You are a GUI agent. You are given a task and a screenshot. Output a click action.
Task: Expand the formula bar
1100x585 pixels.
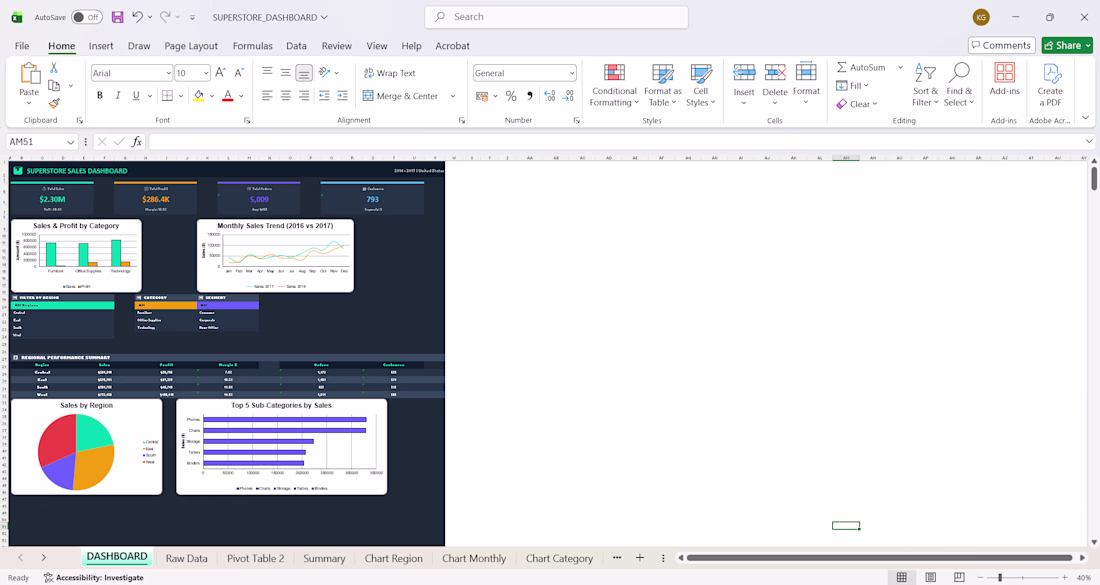[x=1089, y=142]
